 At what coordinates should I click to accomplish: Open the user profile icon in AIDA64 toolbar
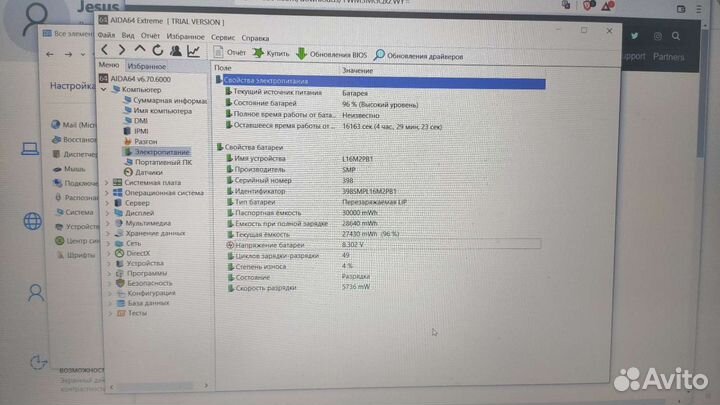[175, 51]
